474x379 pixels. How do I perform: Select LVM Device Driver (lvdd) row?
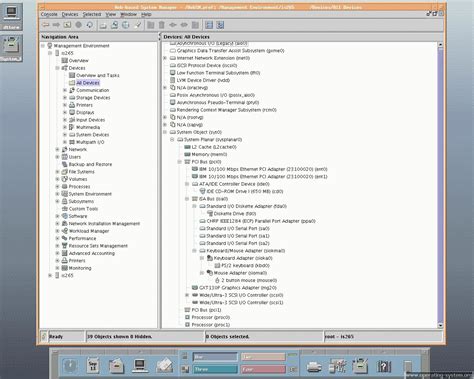click(x=203, y=80)
